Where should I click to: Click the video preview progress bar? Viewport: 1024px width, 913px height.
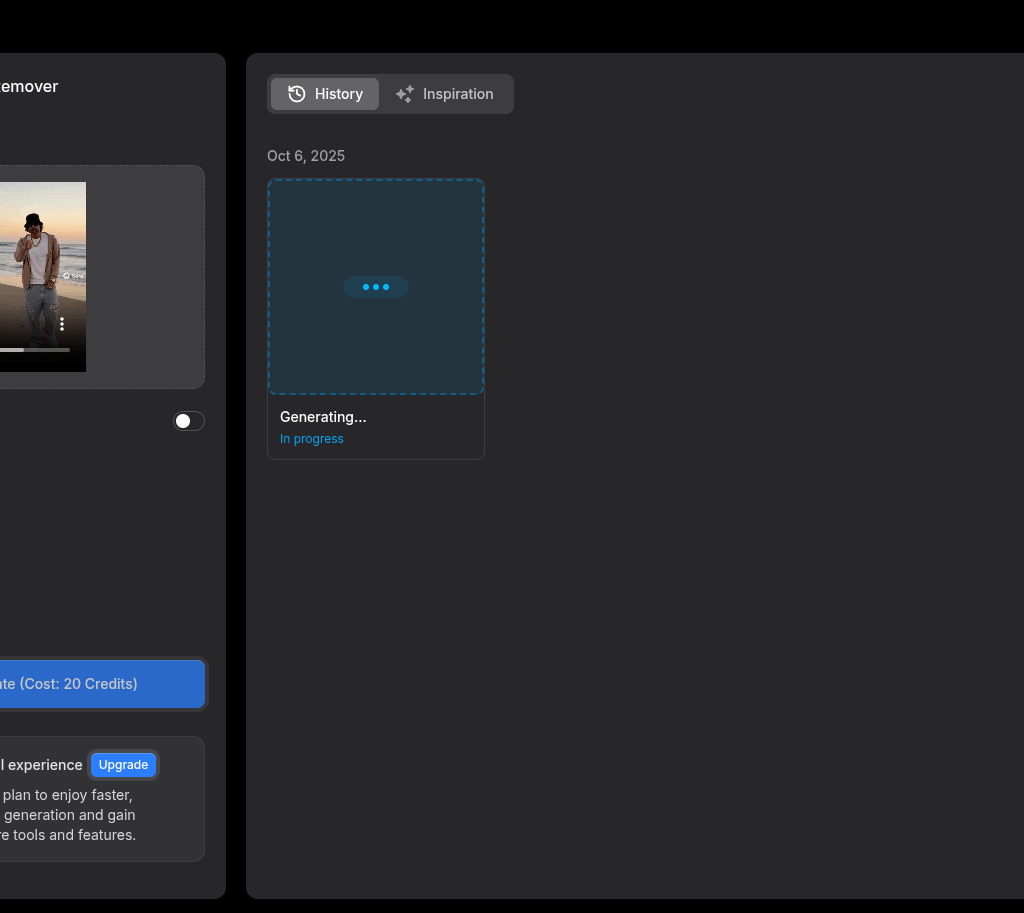pos(35,350)
